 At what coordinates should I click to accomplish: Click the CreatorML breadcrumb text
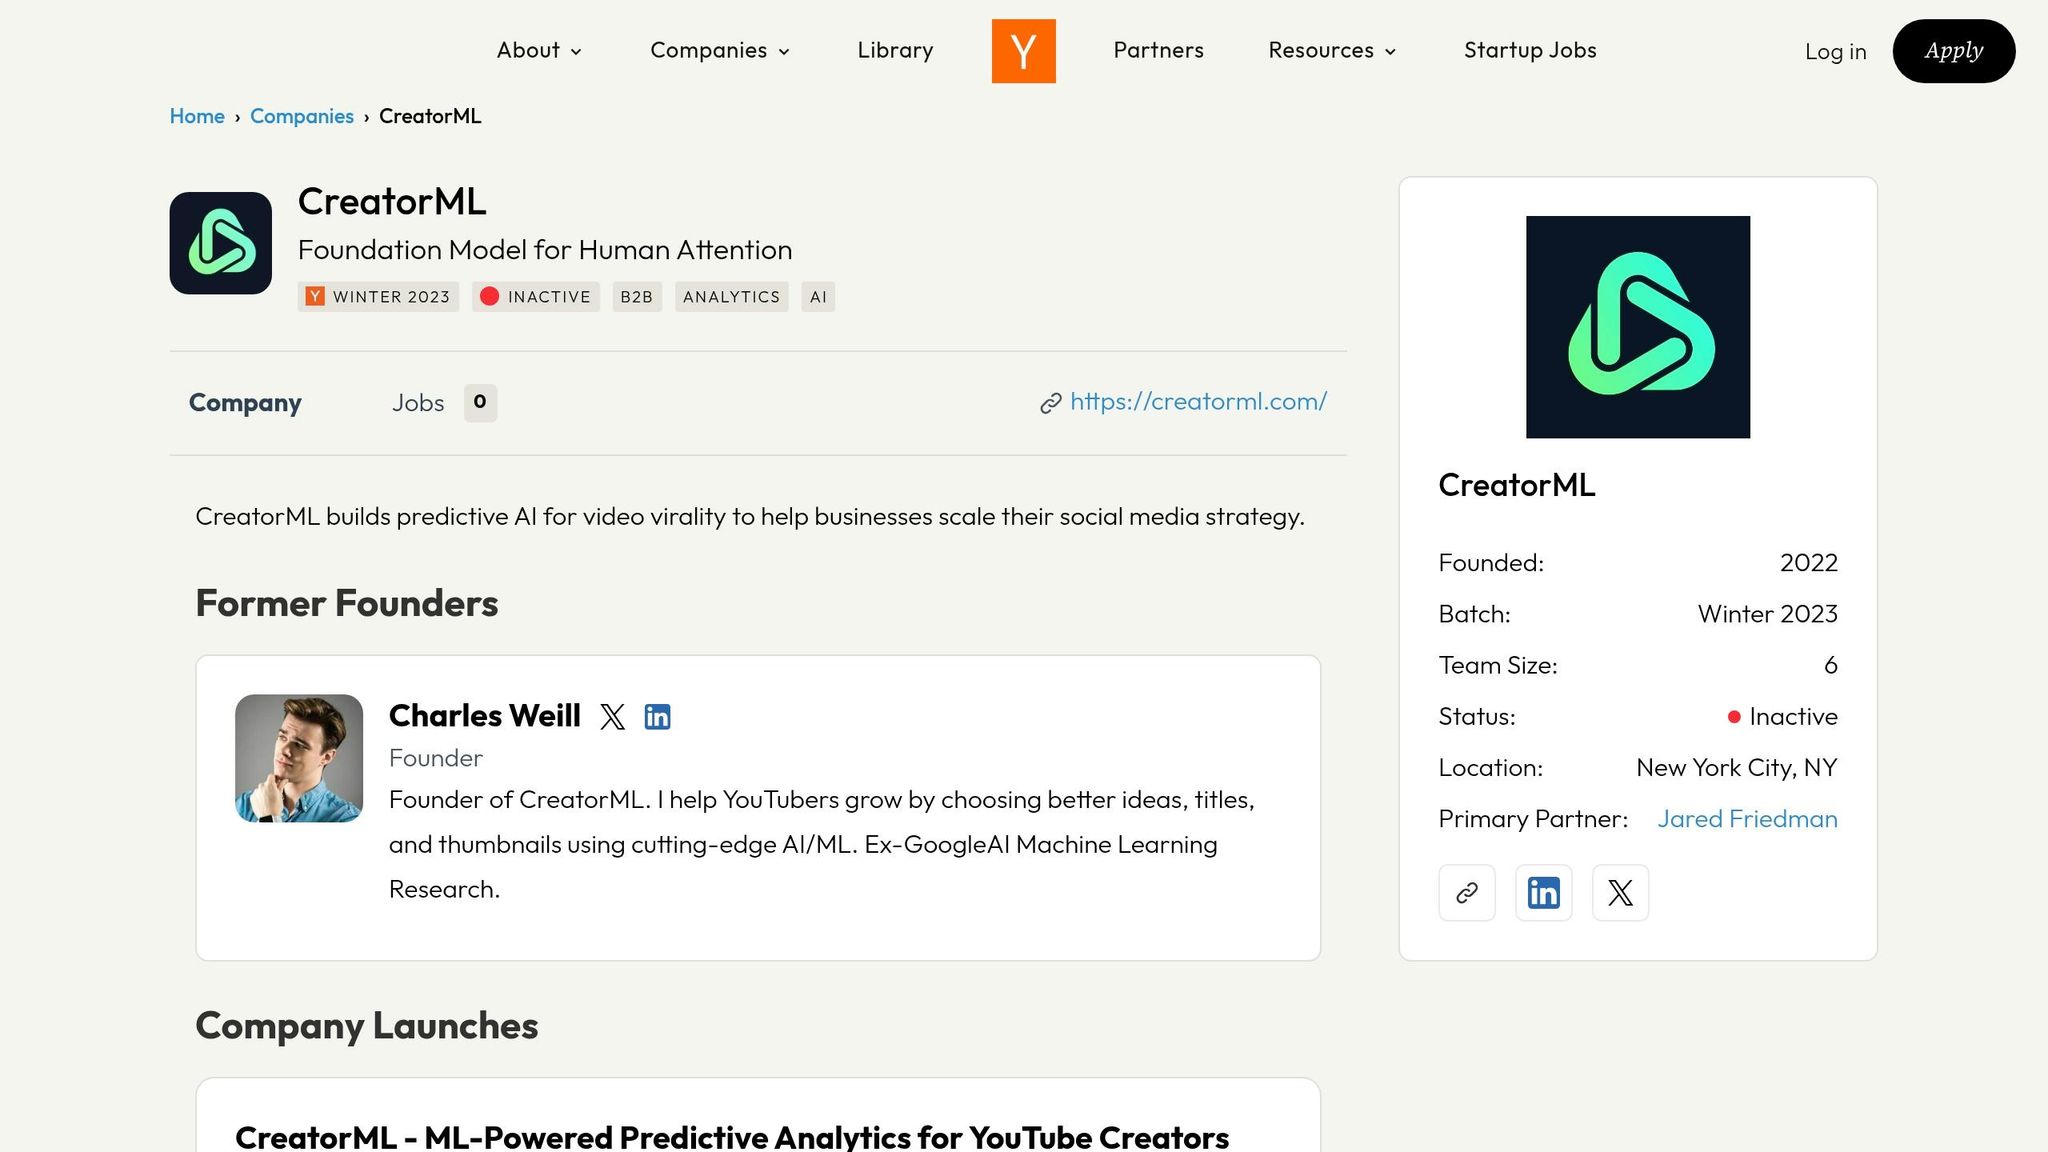pyautogui.click(x=430, y=116)
